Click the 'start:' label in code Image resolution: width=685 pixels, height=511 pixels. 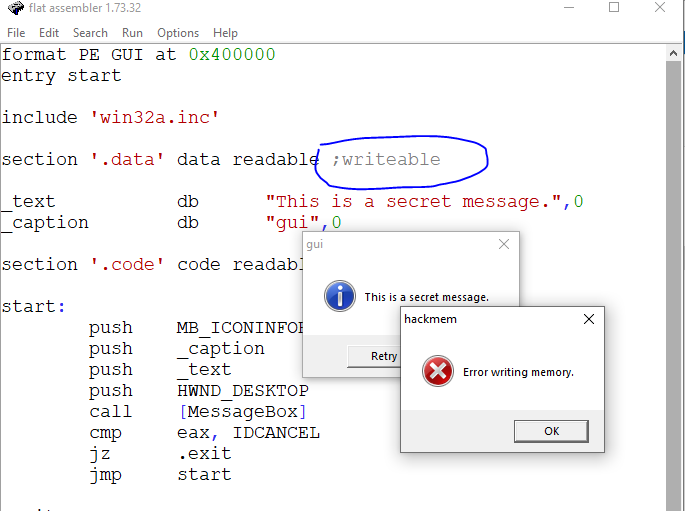tap(33, 307)
